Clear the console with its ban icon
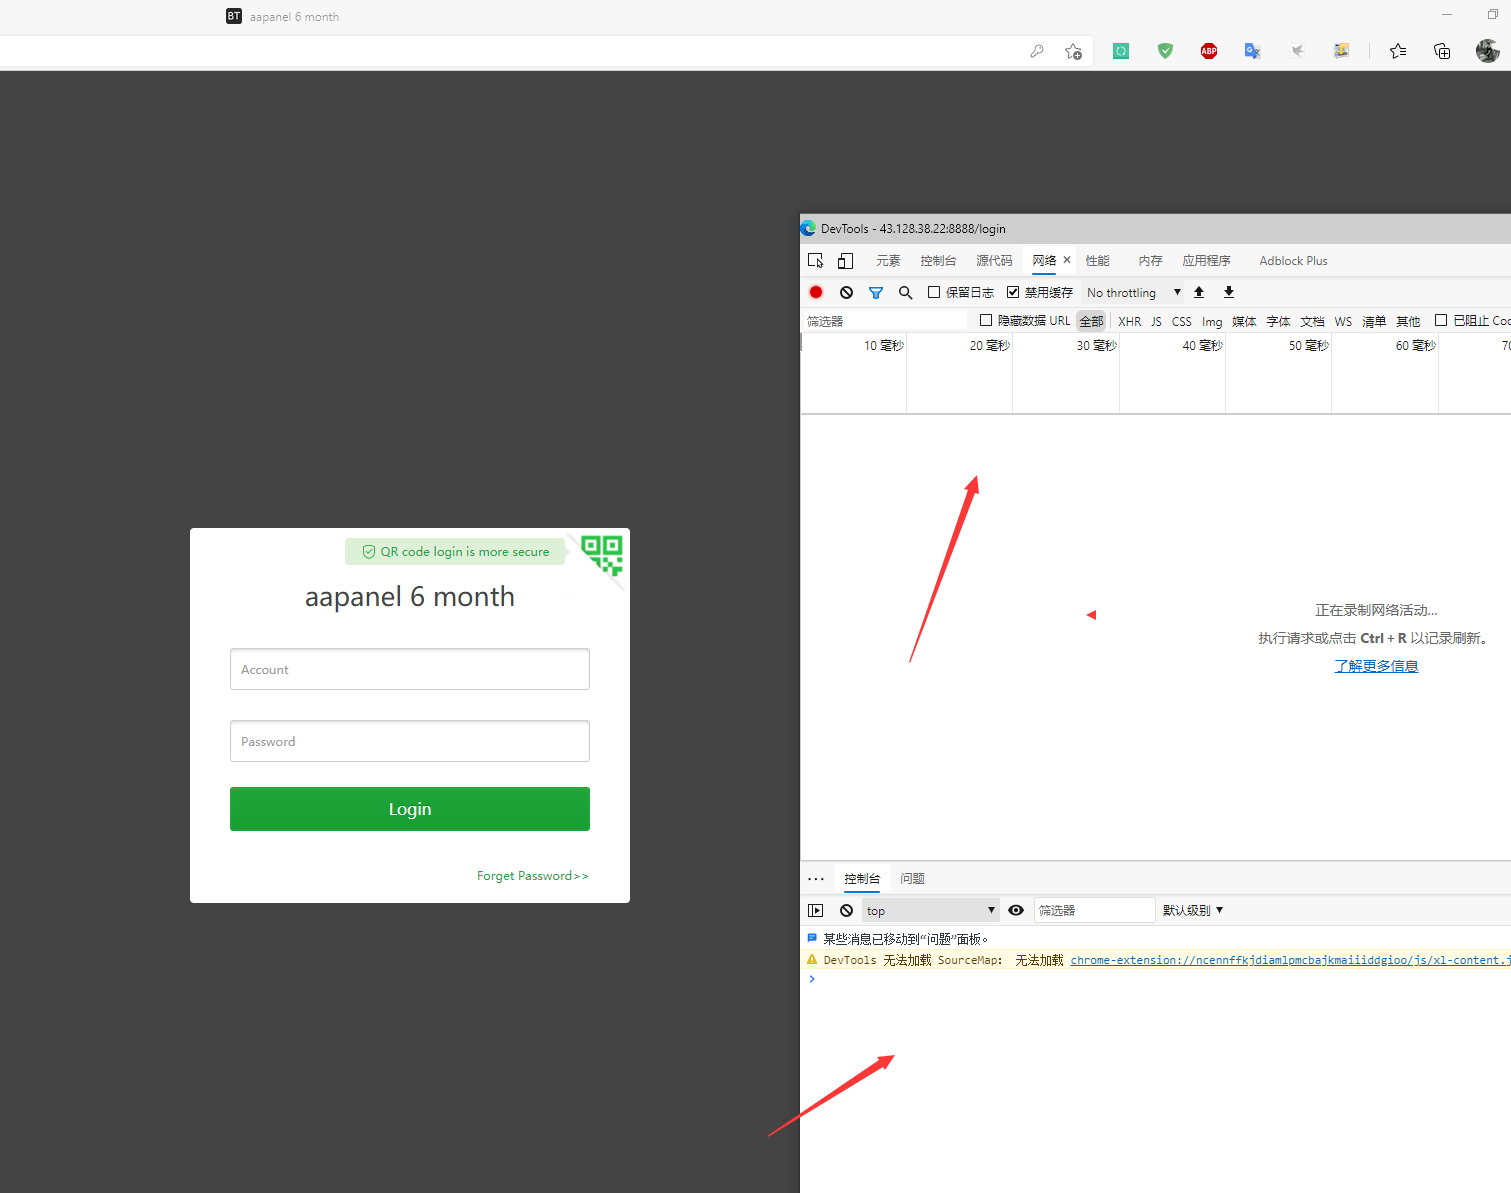The width and height of the screenshot is (1511, 1193). (847, 910)
